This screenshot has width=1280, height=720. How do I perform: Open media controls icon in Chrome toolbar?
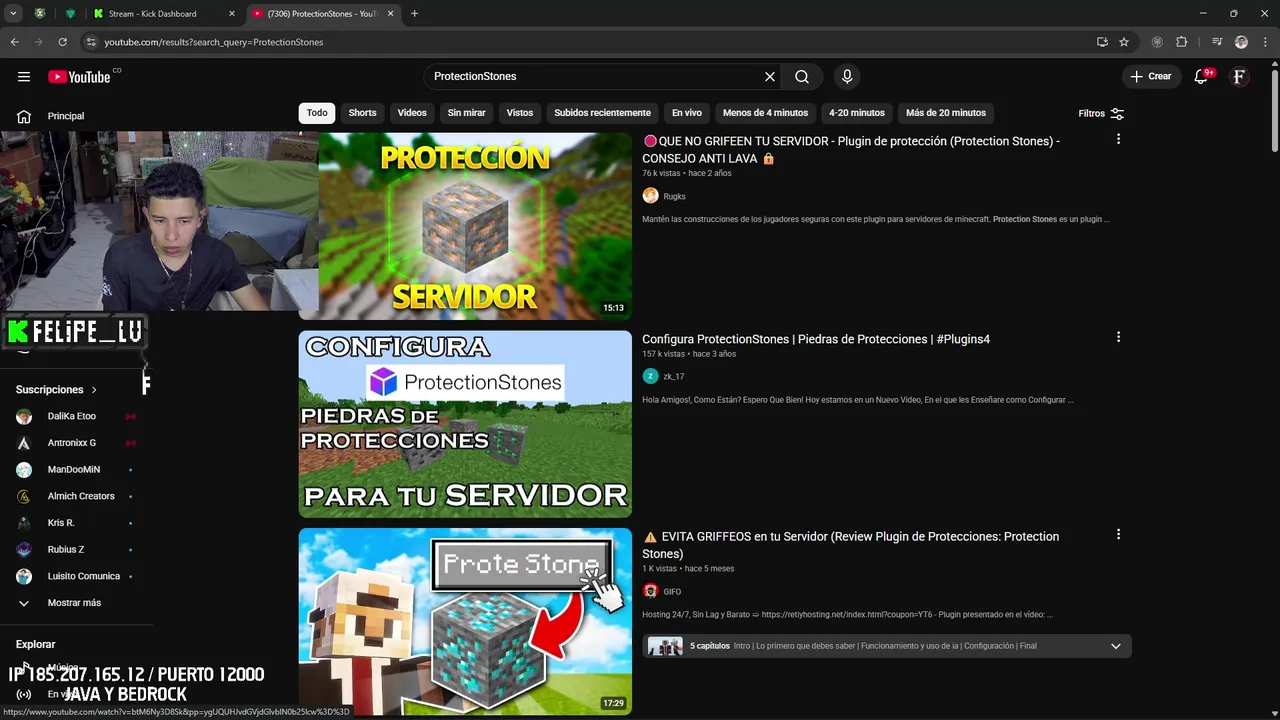pos(1217,42)
